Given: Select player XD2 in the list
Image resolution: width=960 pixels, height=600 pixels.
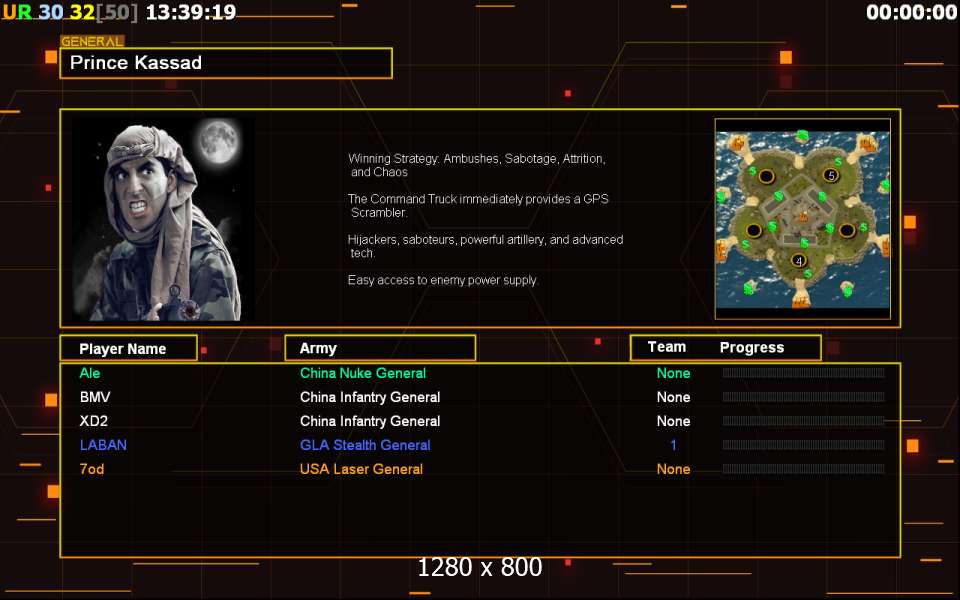Looking at the screenshot, I should pyautogui.click(x=94, y=421).
